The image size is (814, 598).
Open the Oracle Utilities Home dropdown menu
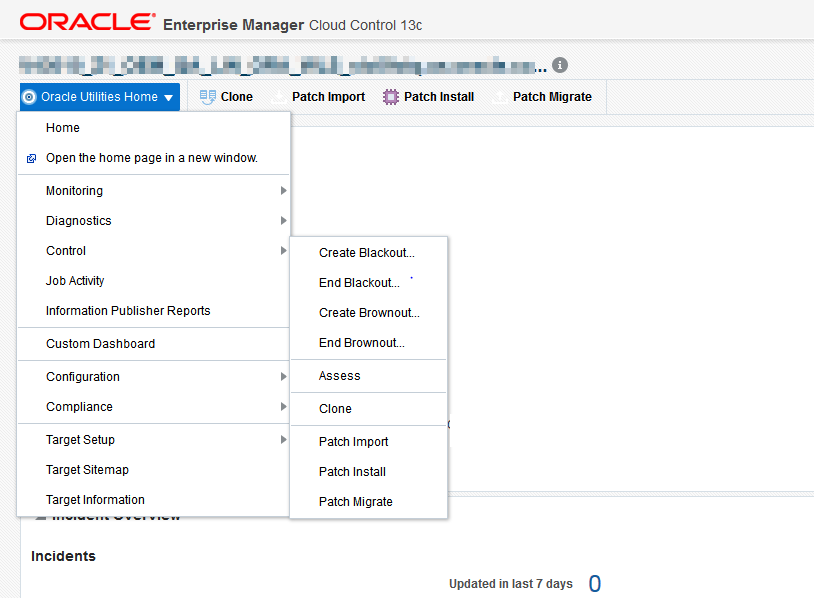(100, 97)
